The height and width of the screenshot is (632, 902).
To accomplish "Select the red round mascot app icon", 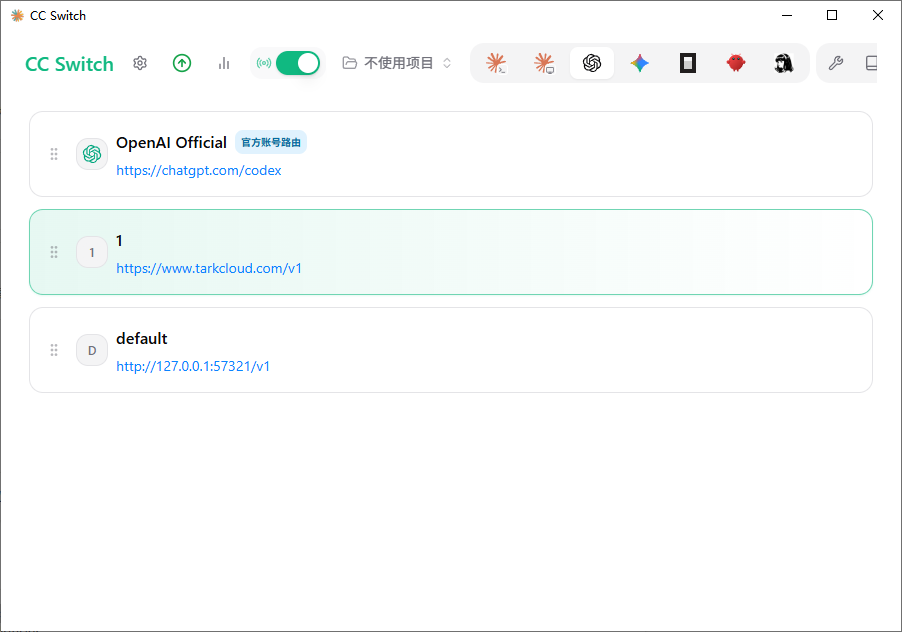I will [x=736, y=63].
